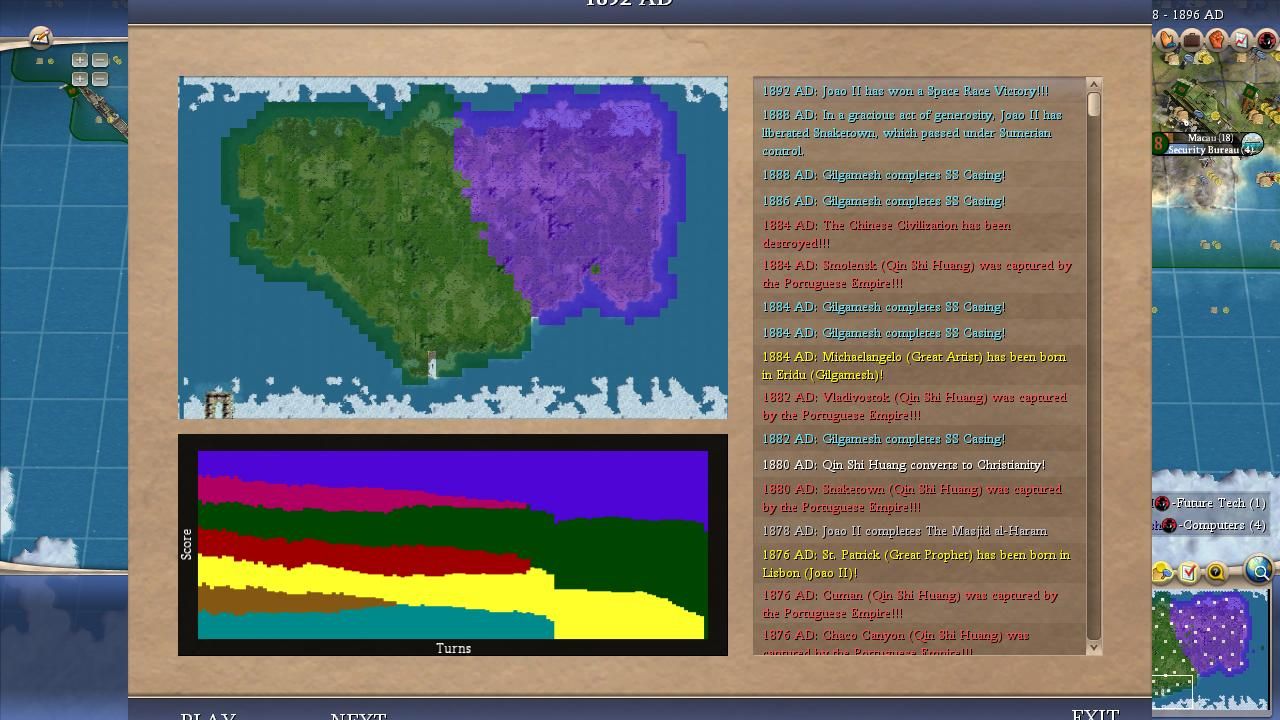Image resolution: width=1280 pixels, height=720 pixels.
Task: Click the Computers spy icon
Action: (1169, 526)
